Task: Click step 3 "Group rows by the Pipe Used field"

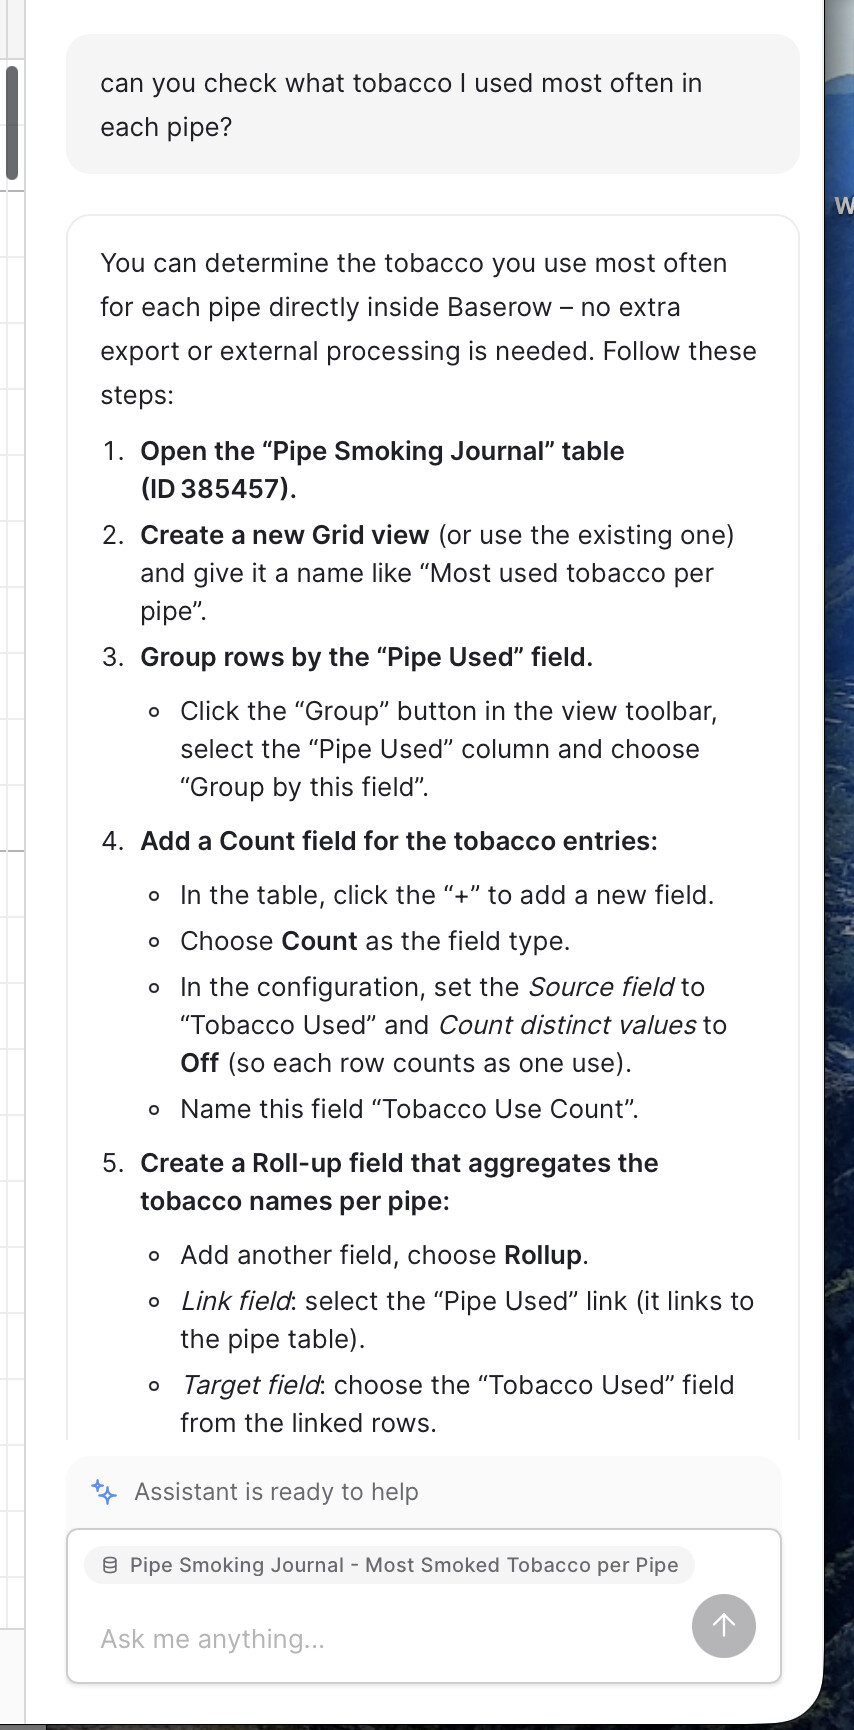Action: point(366,657)
